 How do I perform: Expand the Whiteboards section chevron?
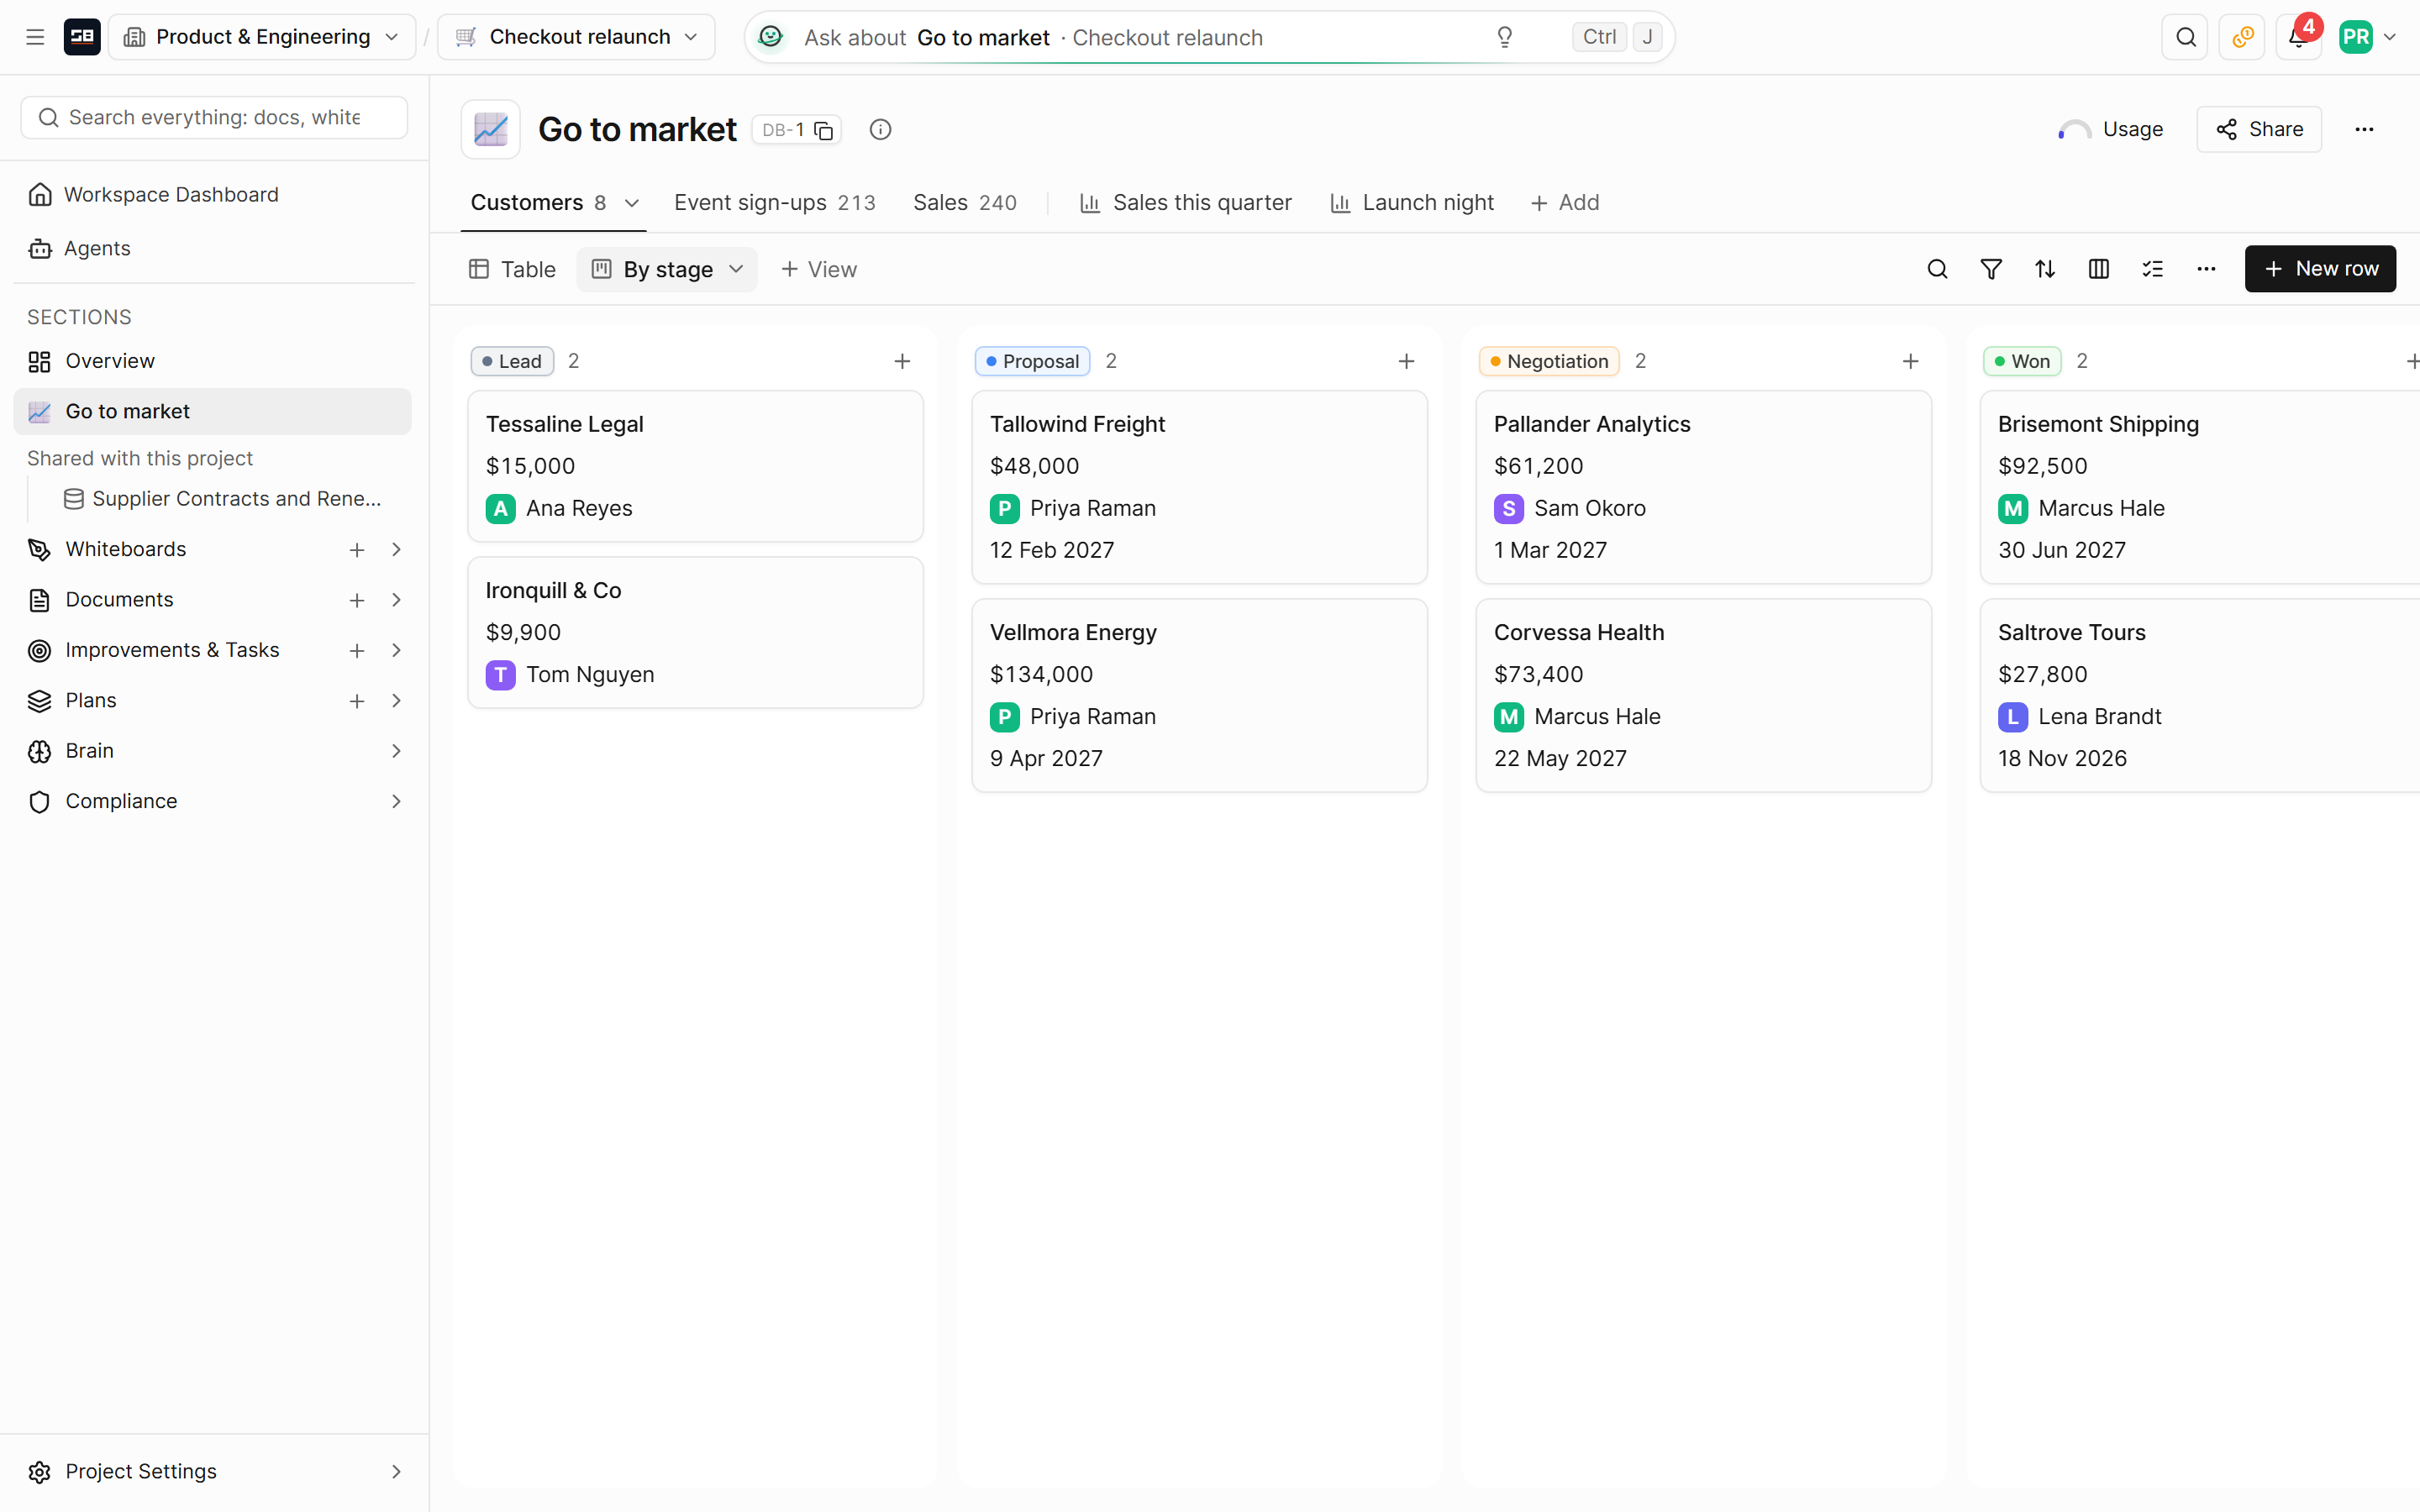pyautogui.click(x=396, y=549)
